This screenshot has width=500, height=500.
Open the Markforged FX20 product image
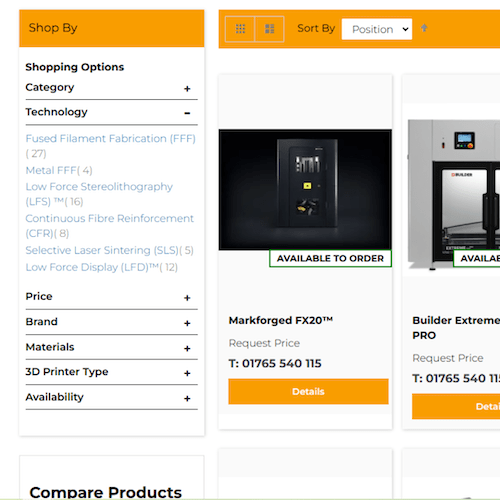[x=305, y=190]
